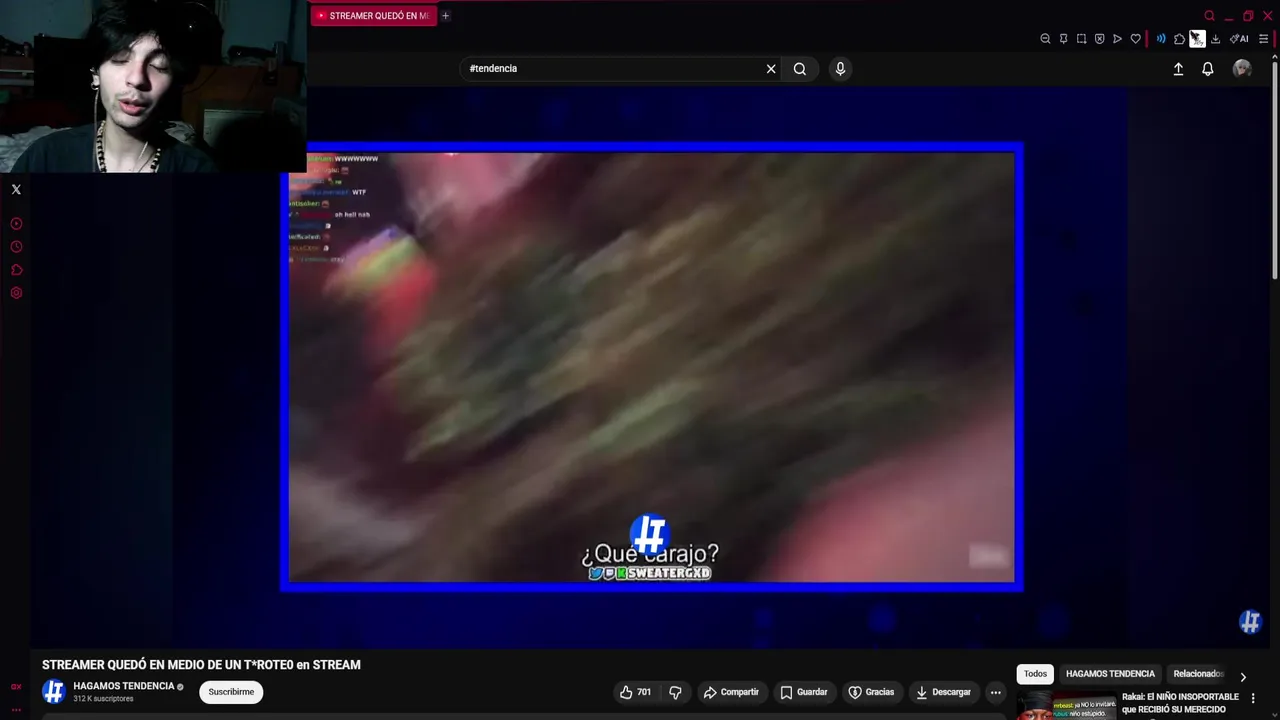The width and height of the screenshot is (1280, 720).
Task: Click the Compartir button
Action: 731,692
